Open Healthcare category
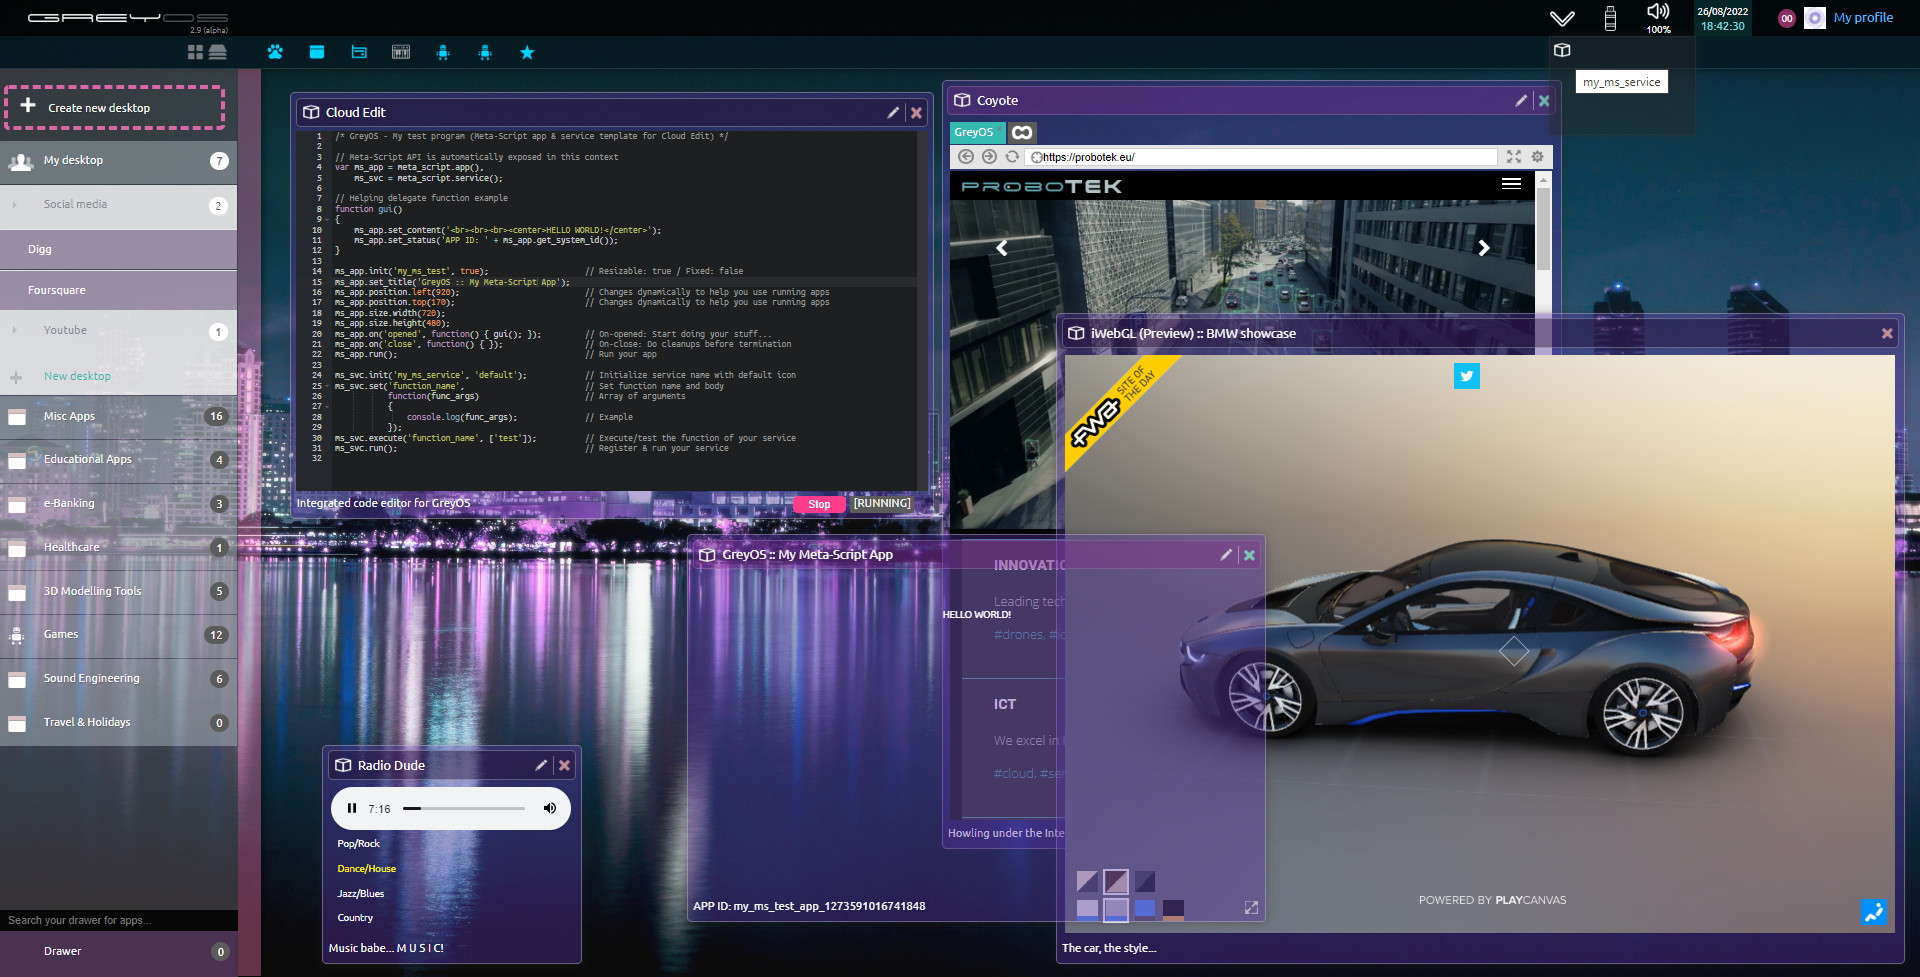This screenshot has width=1920, height=977. 118,548
